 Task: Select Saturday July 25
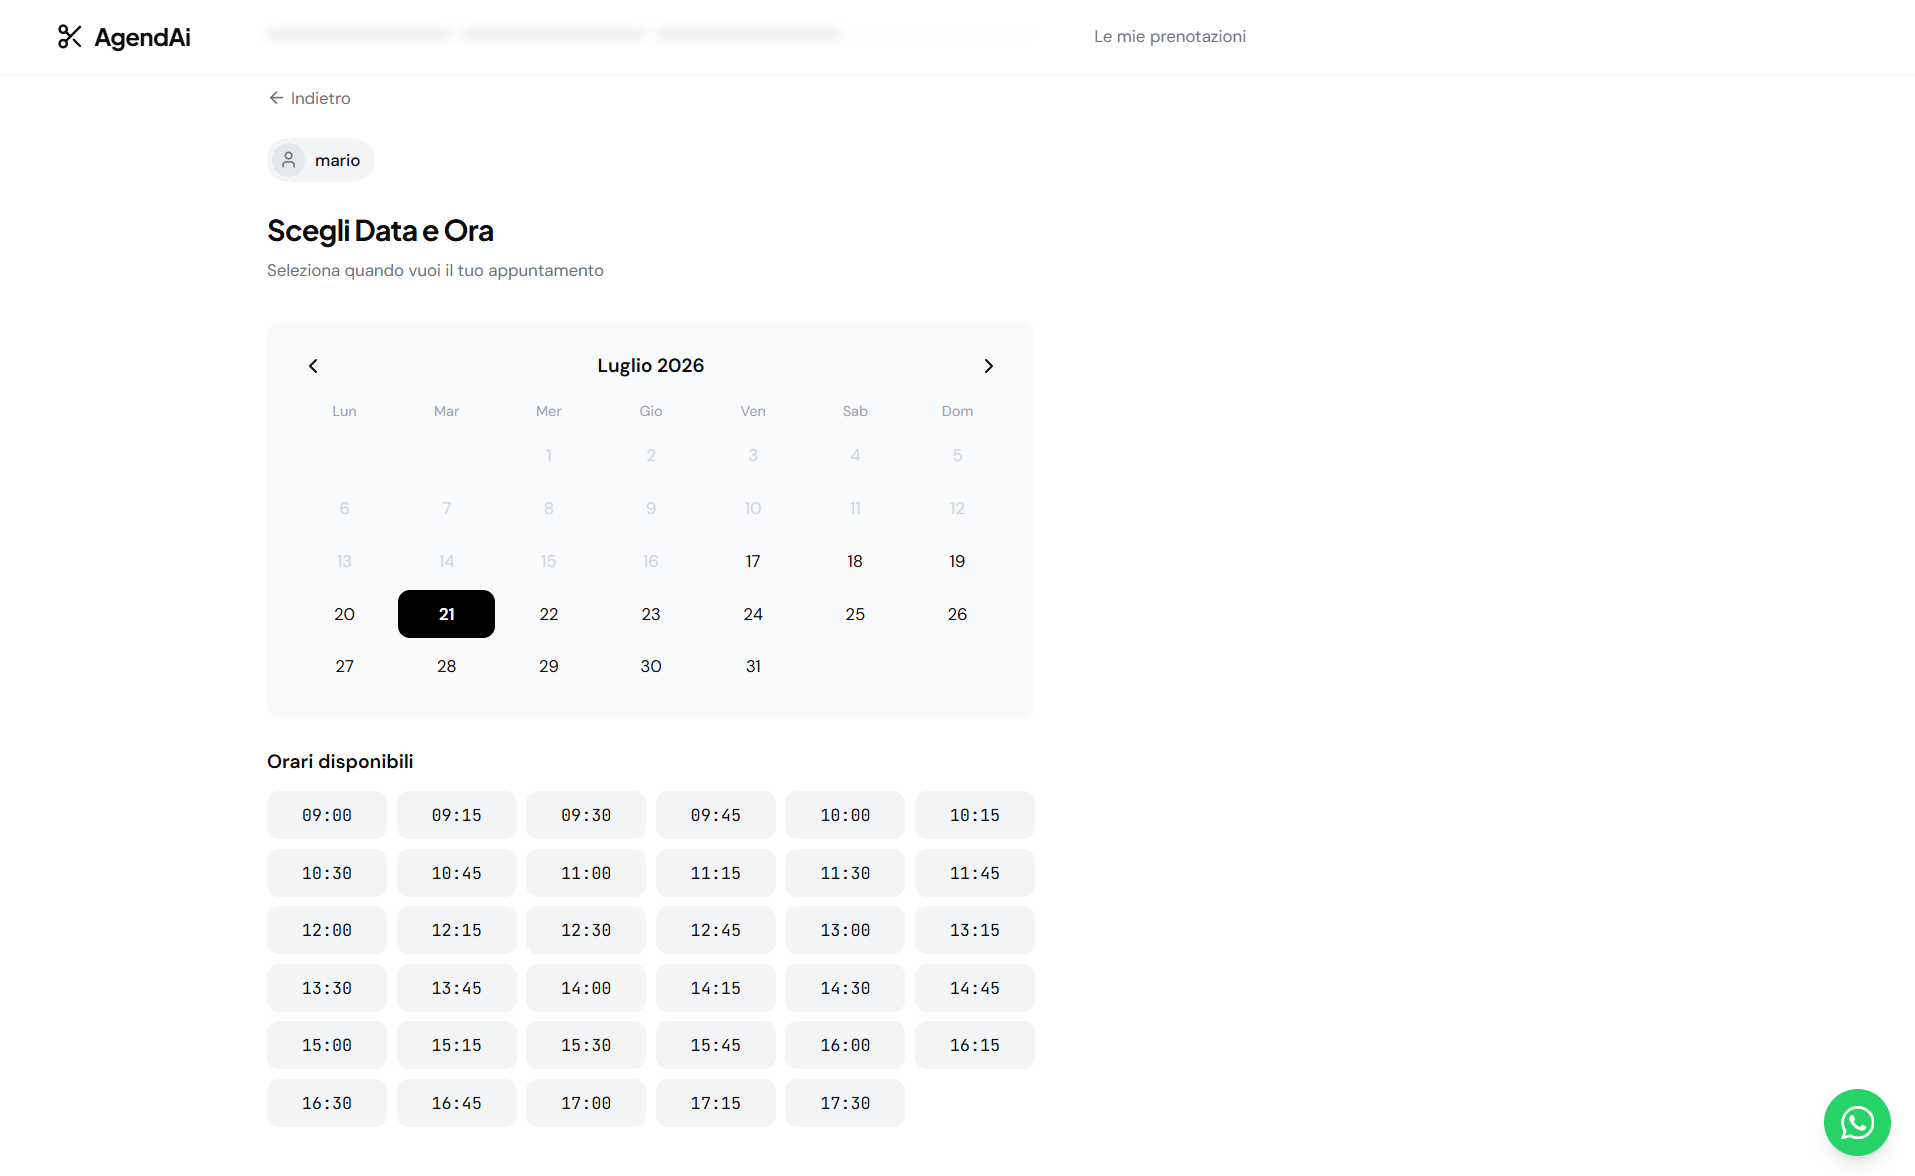pos(855,614)
